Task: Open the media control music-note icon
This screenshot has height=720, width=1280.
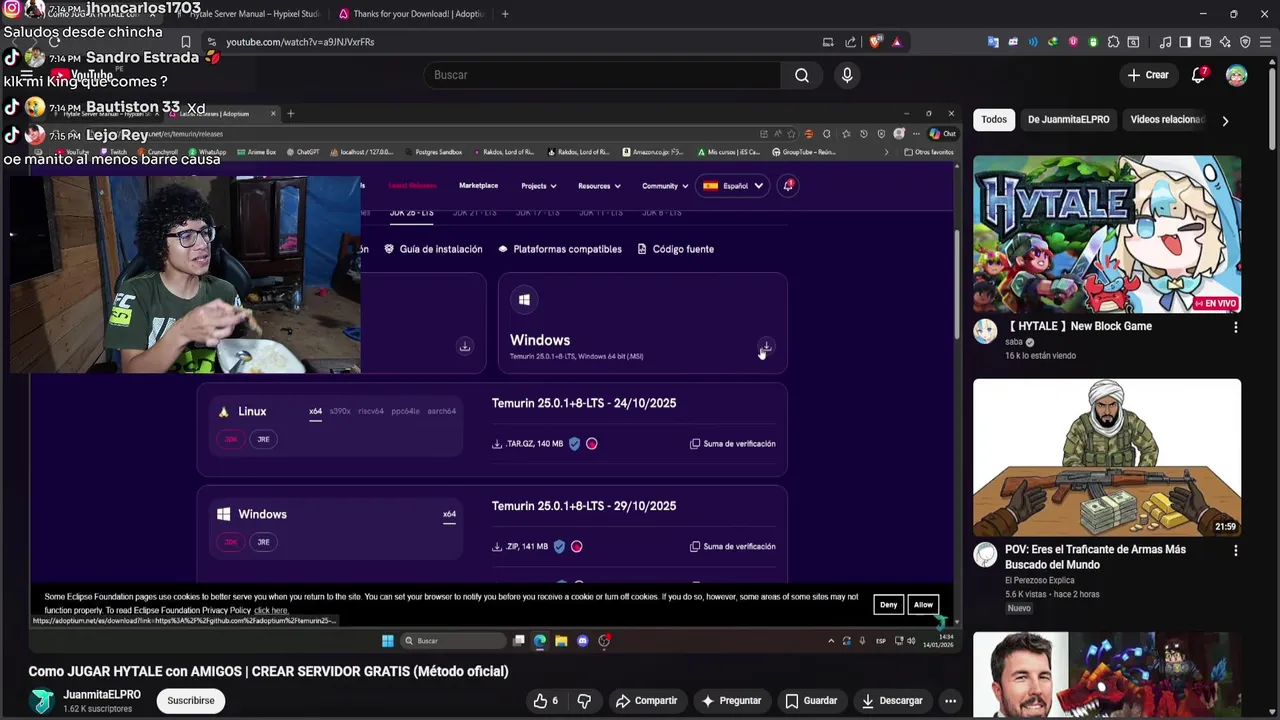Action: (1165, 42)
